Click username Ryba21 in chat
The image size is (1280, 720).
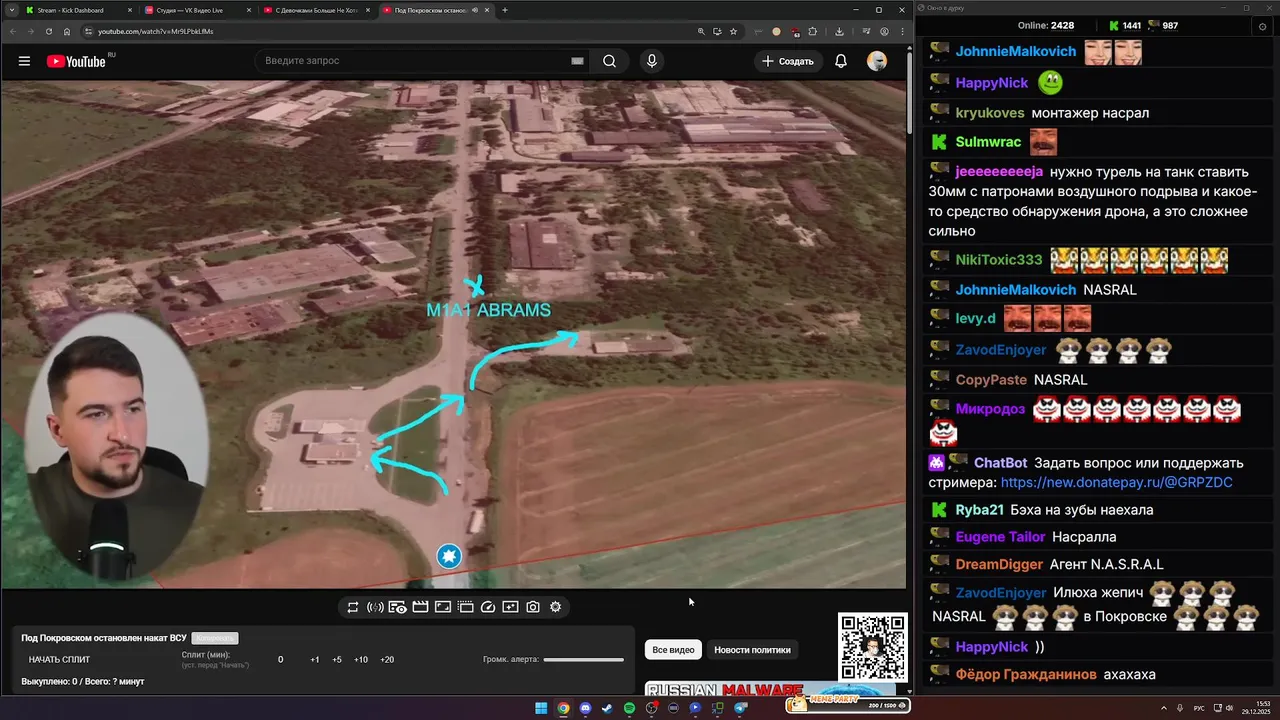(x=979, y=509)
